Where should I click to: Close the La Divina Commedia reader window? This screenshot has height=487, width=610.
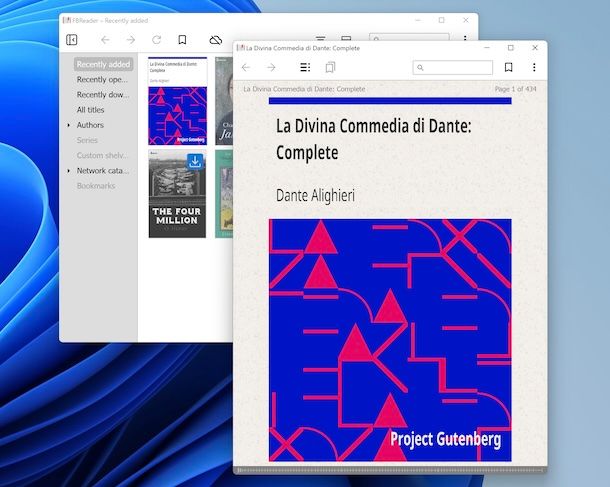click(x=535, y=48)
